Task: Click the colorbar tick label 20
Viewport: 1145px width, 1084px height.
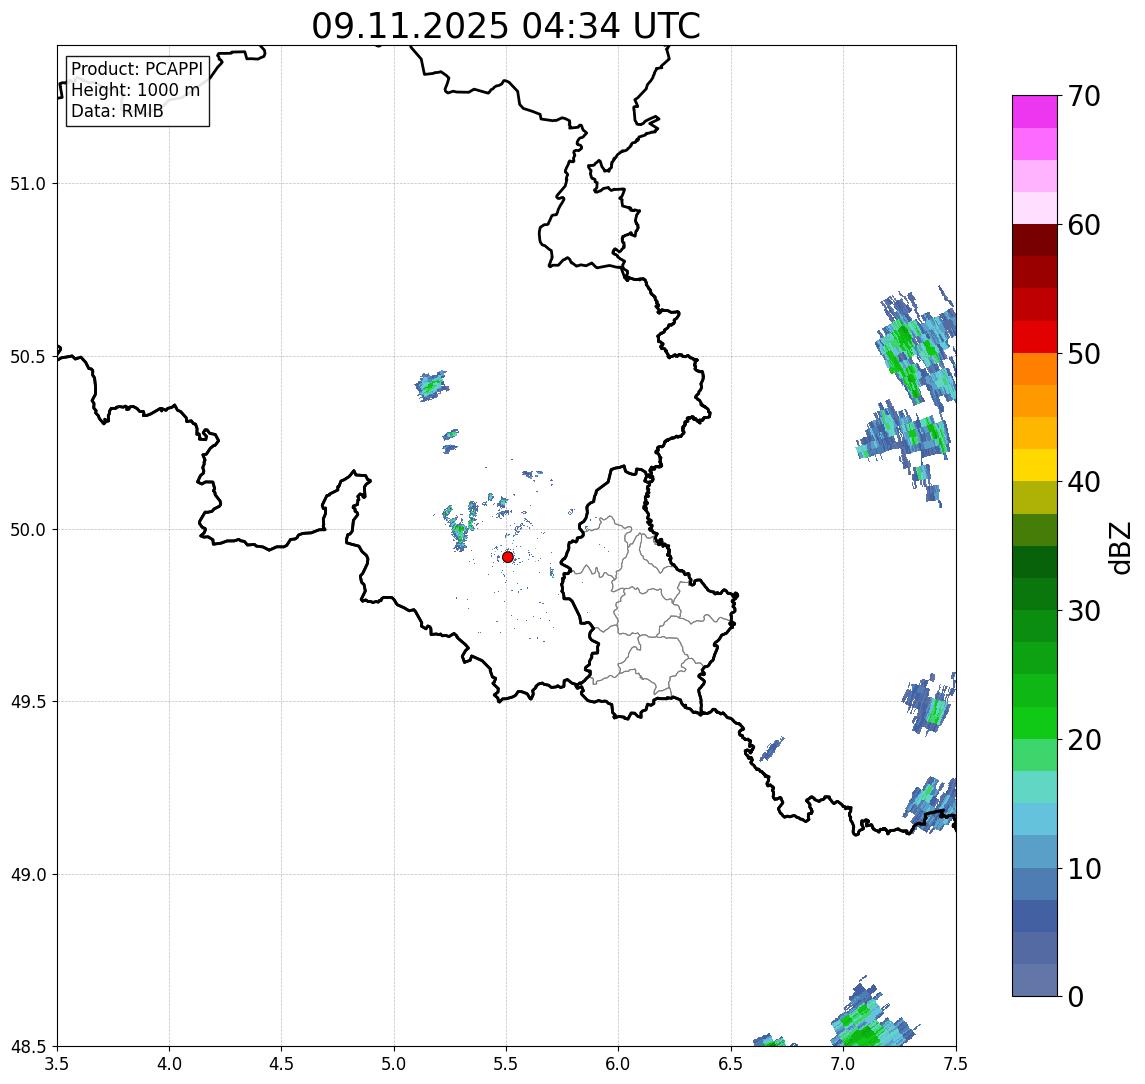Action: tap(1084, 740)
